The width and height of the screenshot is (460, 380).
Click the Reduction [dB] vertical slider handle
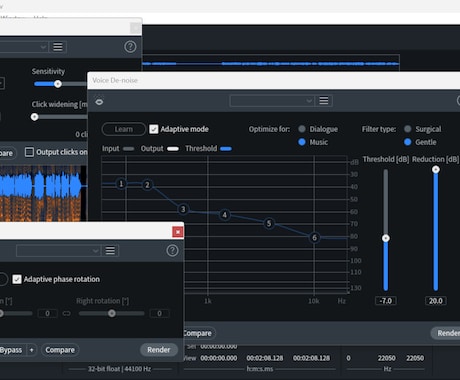point(436,170)
